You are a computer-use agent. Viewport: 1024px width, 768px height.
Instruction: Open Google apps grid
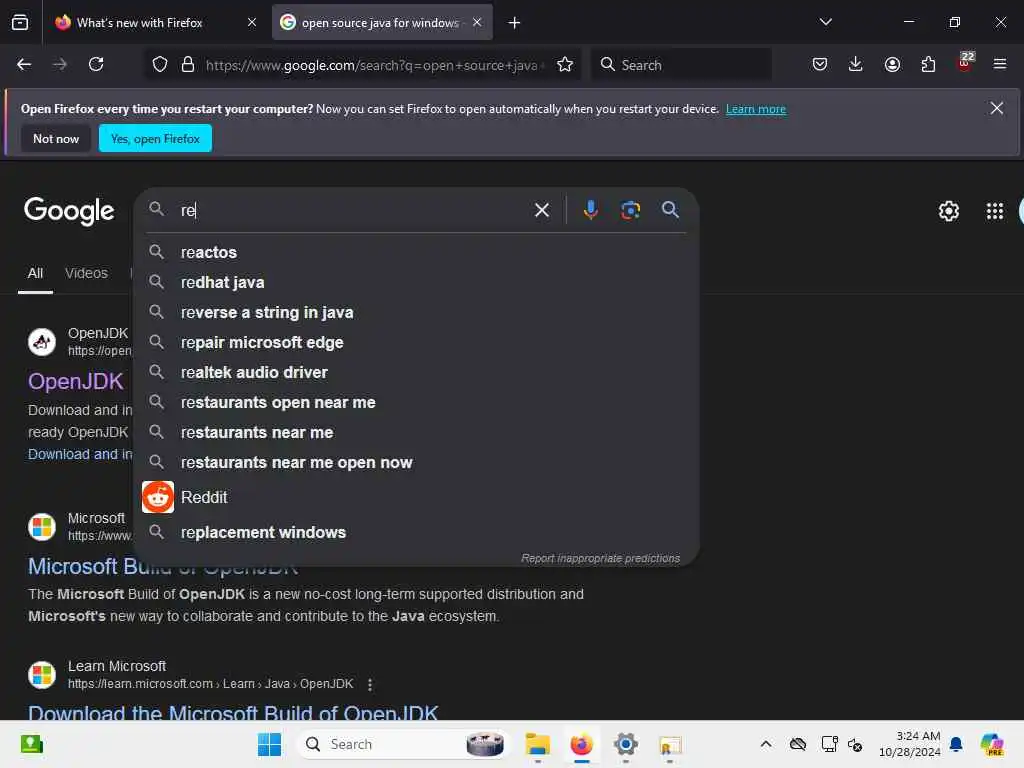click(994, 211)
